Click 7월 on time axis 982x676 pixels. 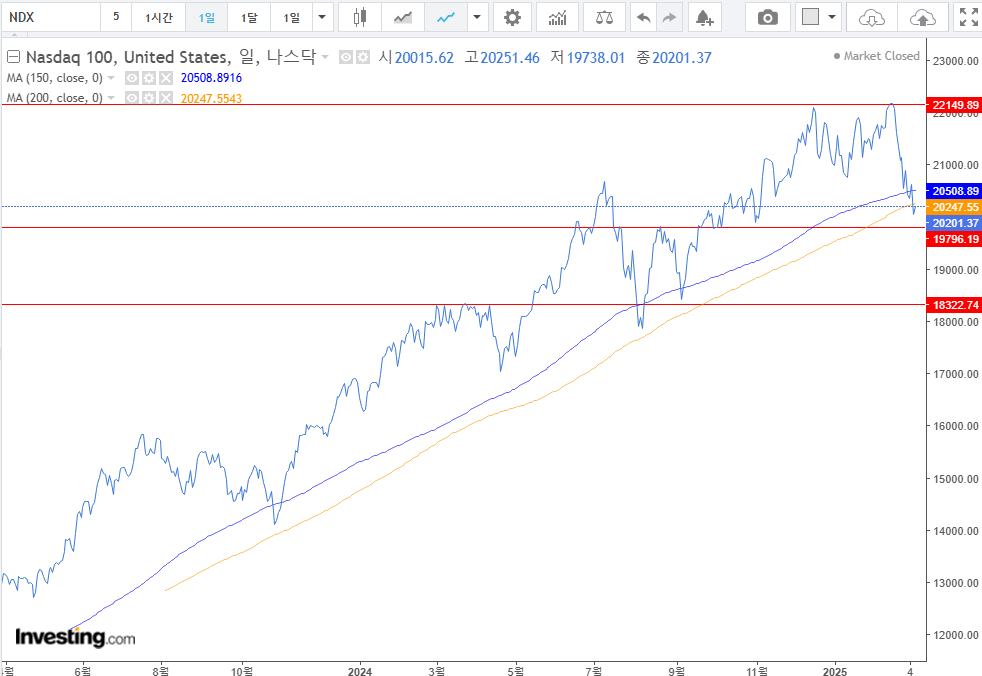point(594,671)
